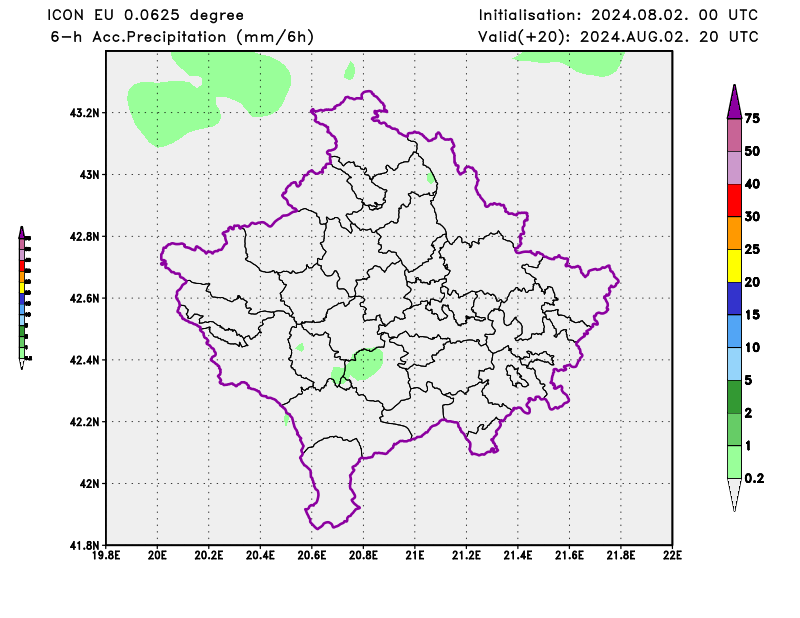Click the legend value 25
The width and height of the screenshot is (800, 618).
(752, 249)
